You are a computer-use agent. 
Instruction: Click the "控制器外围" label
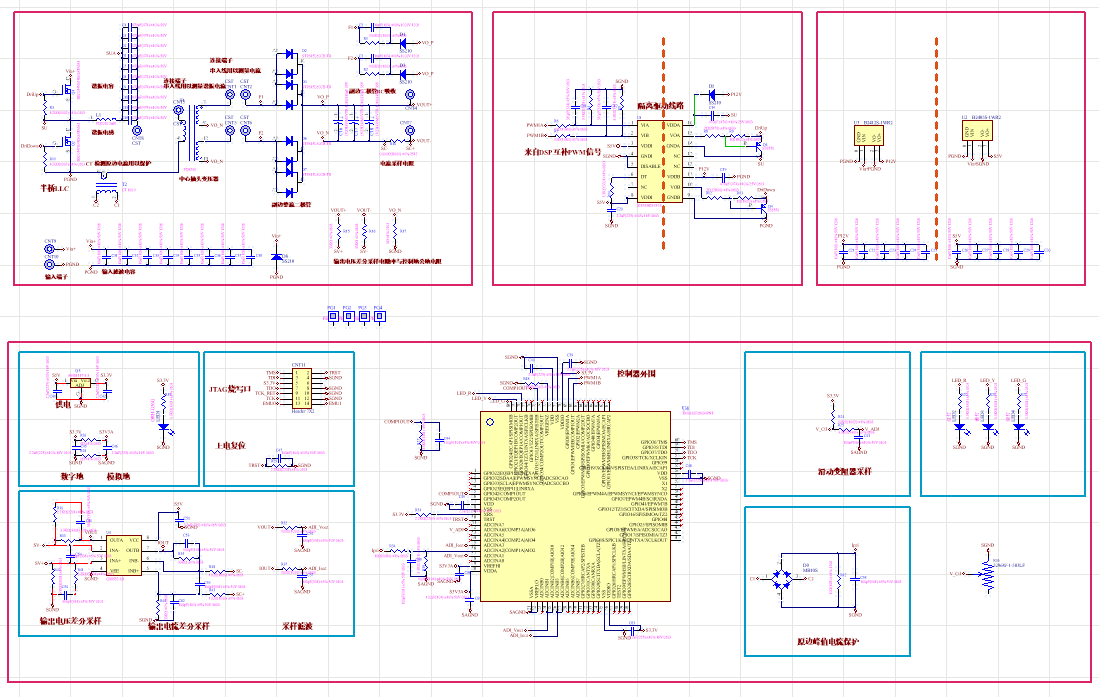[636, 374]
